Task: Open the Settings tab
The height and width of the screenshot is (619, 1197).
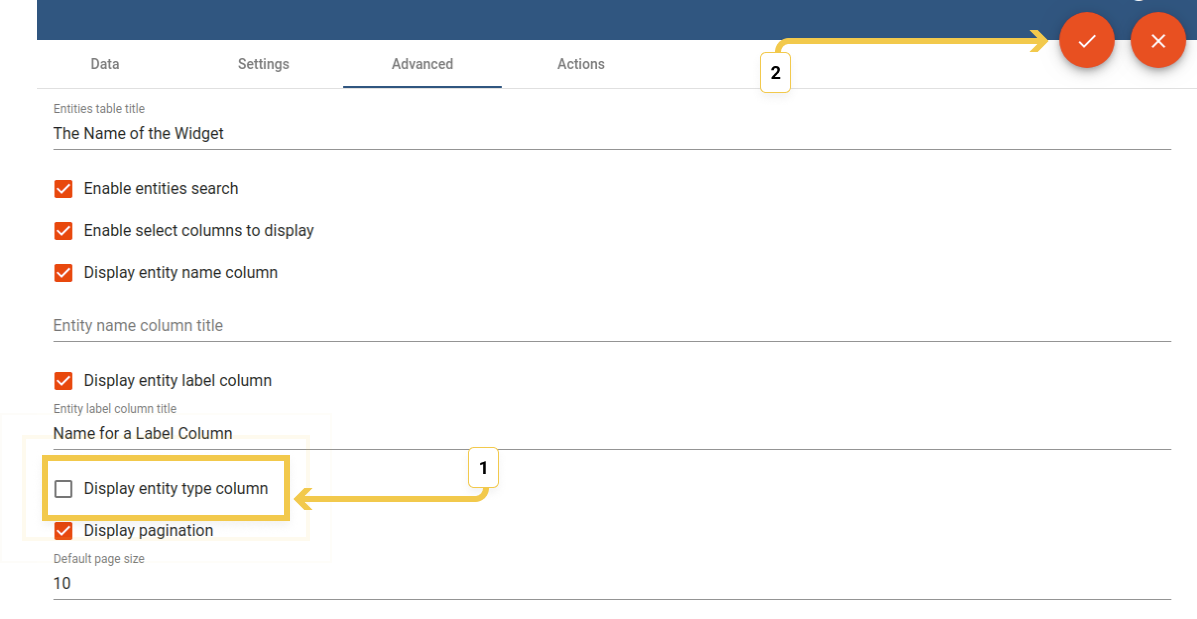Action: coord(263,64)
